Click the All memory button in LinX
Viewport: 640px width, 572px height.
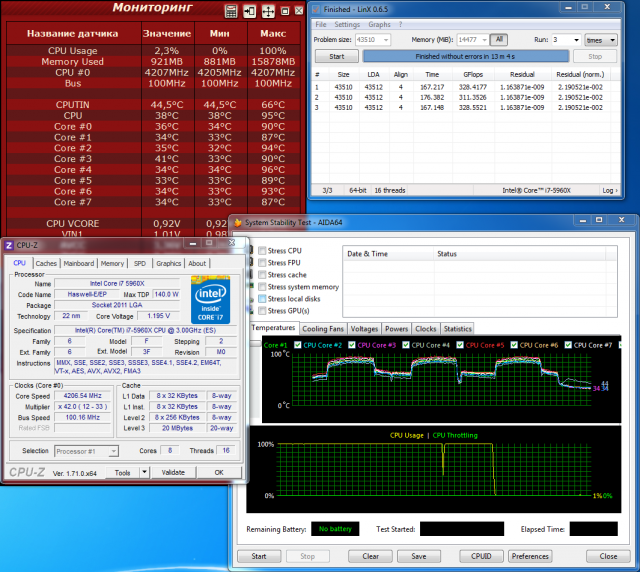[499, 40]
